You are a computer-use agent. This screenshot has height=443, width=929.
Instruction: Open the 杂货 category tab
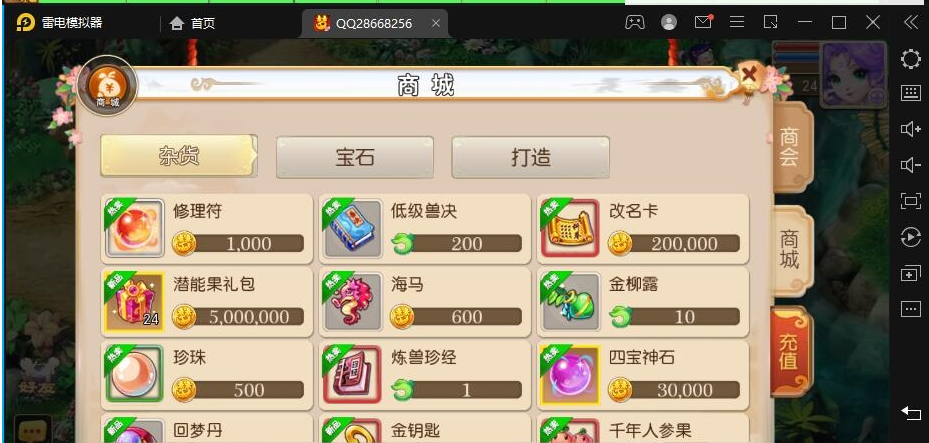pos(179,156)
